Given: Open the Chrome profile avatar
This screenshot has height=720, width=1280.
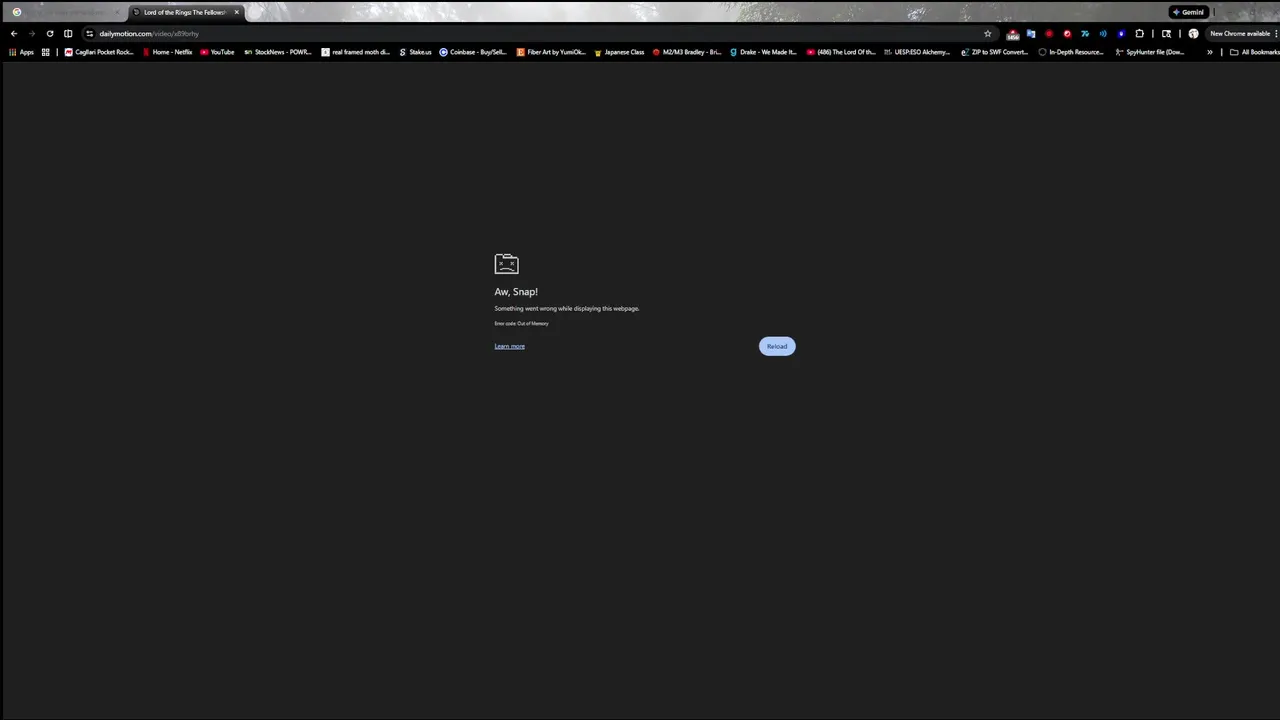Looking at the screenshot, I should 1193,33.
